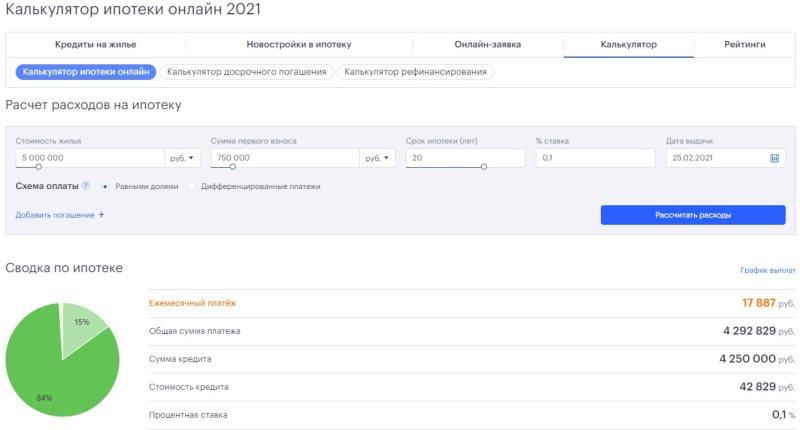800x430 pixels.
Task: Select Калькулятор рефинансирования pill
Action: pos(415,72)
